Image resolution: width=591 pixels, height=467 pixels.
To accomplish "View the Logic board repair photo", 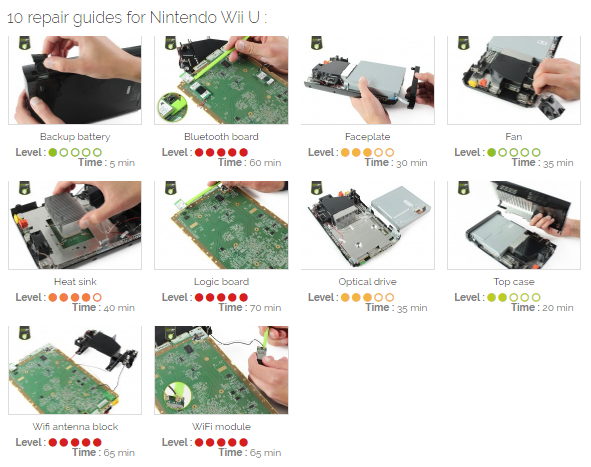I will [221, 225].
